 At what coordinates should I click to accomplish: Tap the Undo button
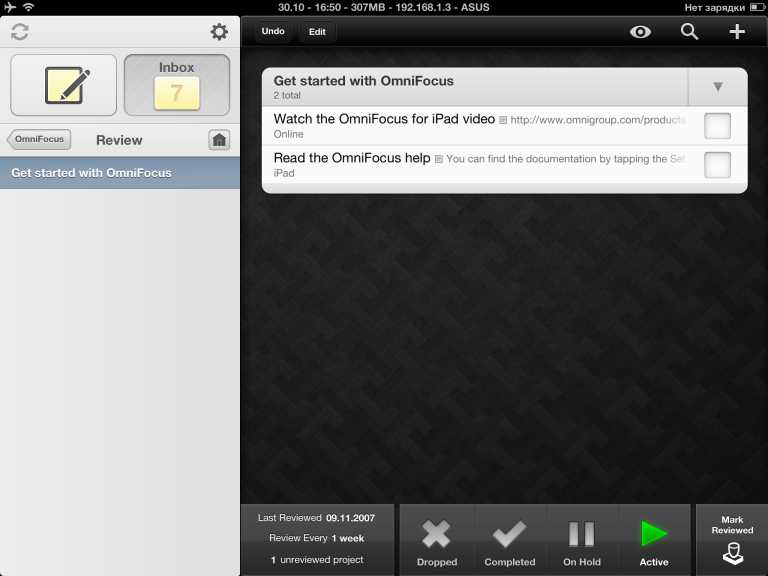pos(273,31)
